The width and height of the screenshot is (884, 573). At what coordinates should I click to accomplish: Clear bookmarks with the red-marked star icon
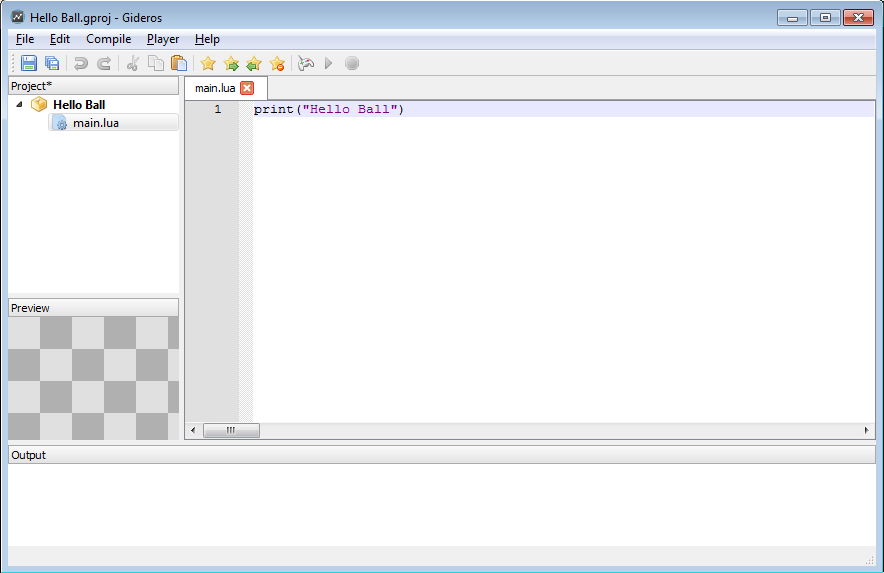277,63
